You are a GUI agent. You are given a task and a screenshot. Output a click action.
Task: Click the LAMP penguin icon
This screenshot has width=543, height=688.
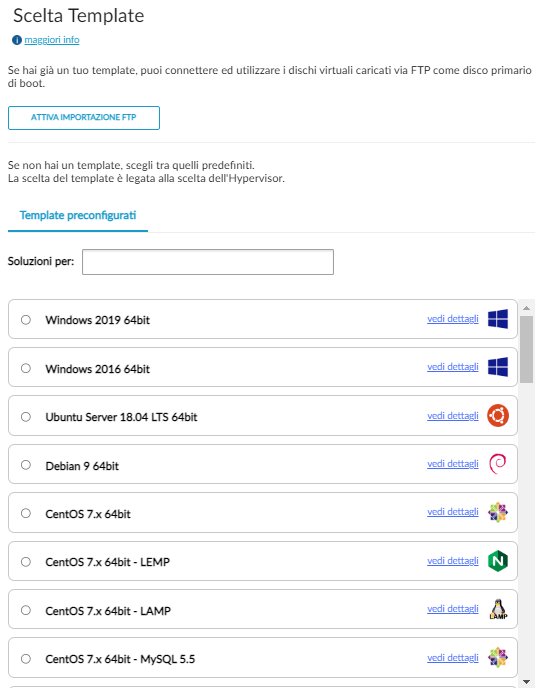[498, 609]
